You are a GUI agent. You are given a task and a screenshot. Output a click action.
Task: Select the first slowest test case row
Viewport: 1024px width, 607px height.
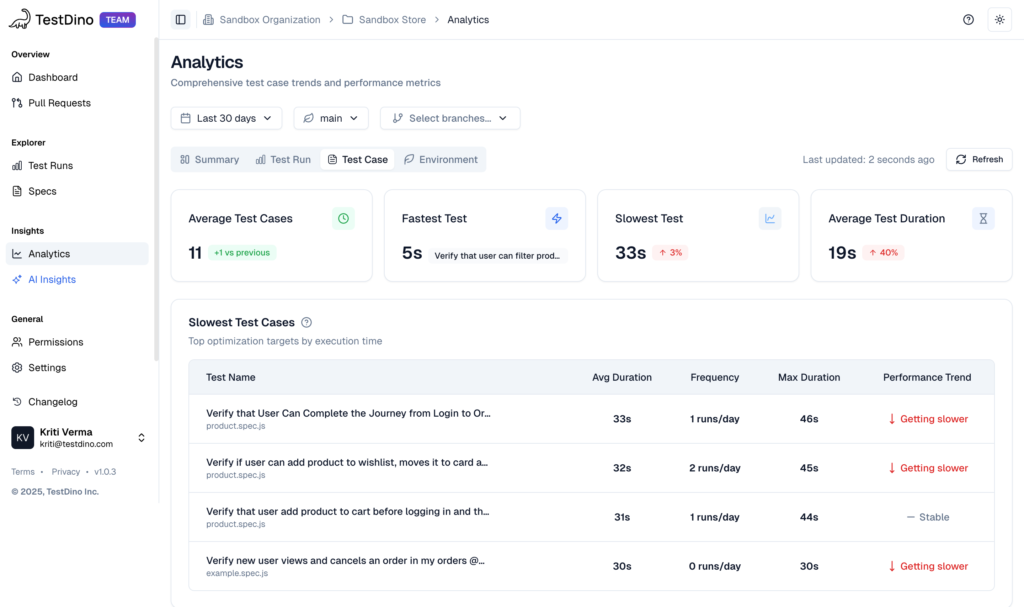(591, 419)
